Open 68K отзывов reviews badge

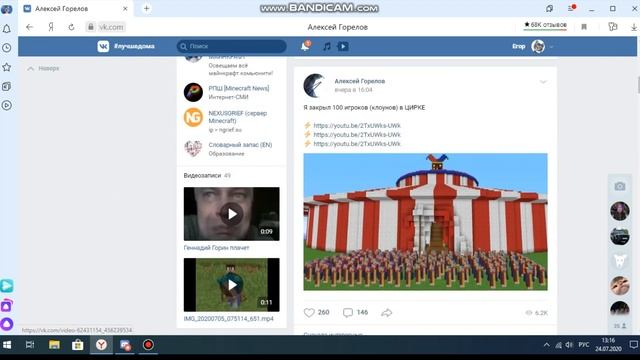tap(546, 25)
